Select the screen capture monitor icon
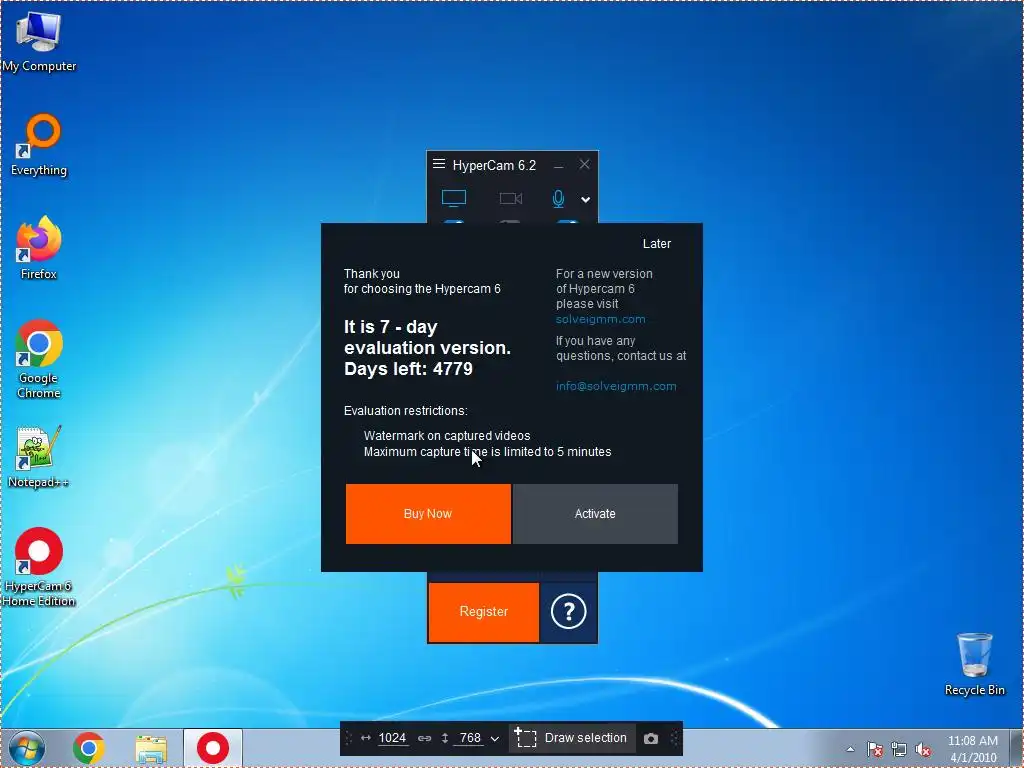Image resolution: width=1024 pixels, height=768 pixels. coord(454,198)
